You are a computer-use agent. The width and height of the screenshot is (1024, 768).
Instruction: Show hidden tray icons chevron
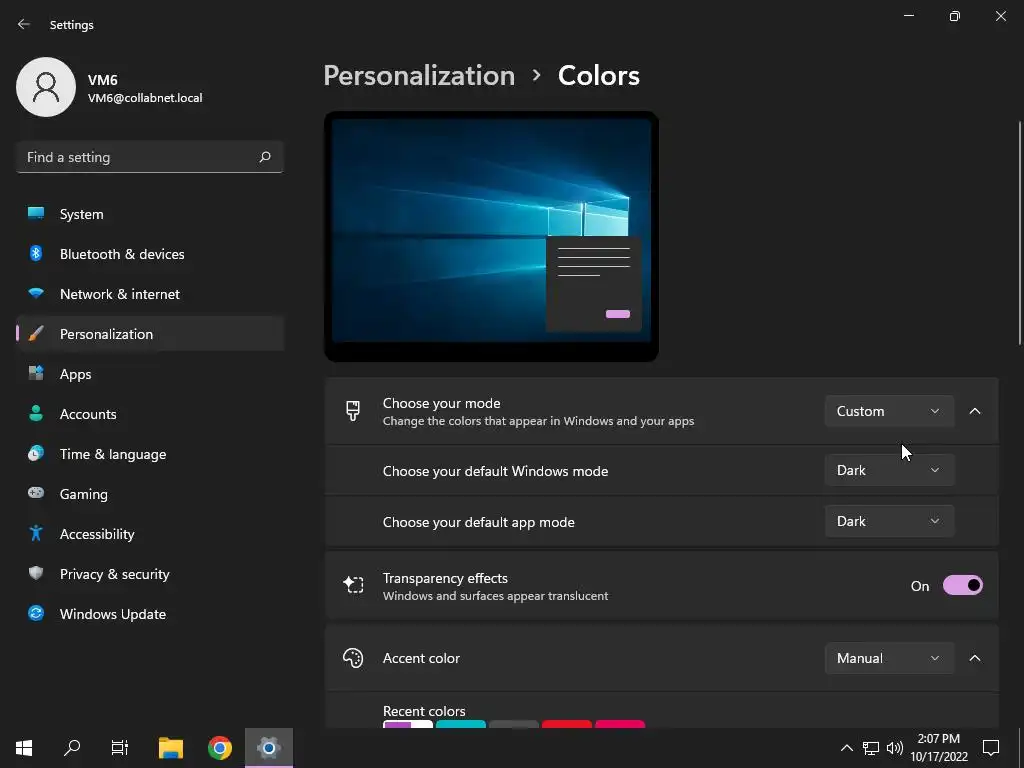pyautogui.click(x=846, y=748)
